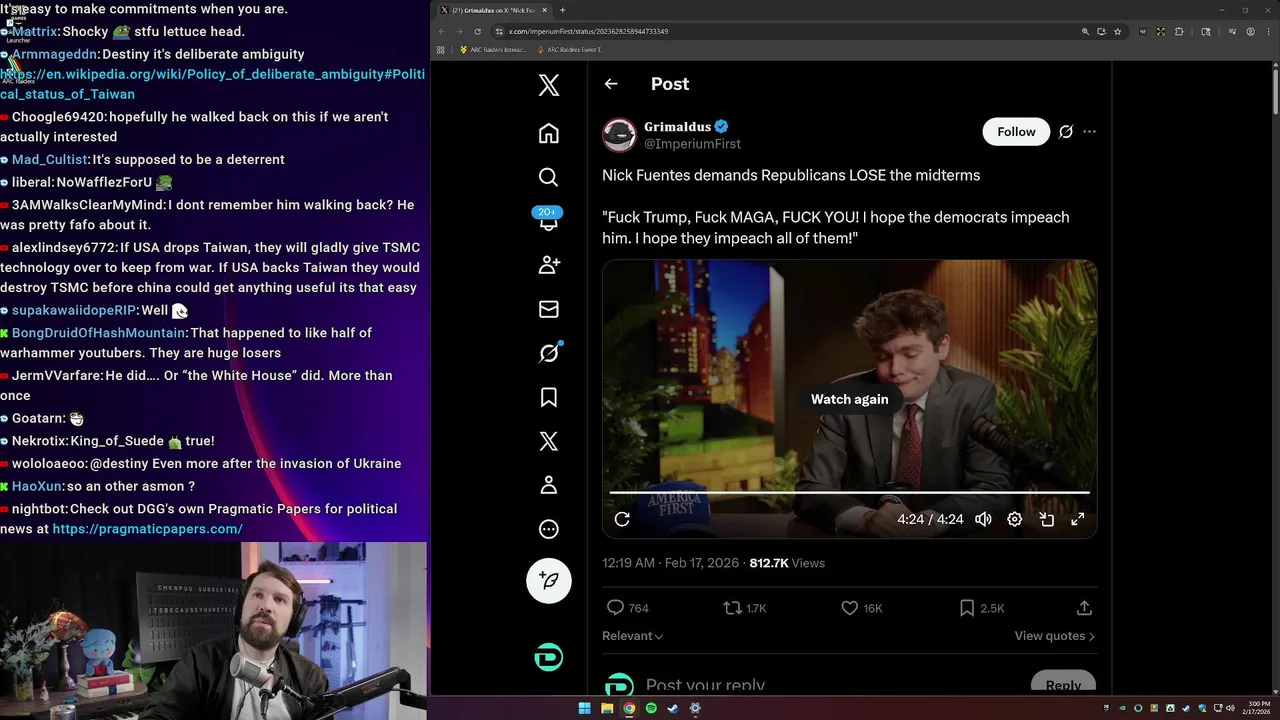The height and width of the screenshot is (720, 1280).
Task: Click the browser back arrow
Action: [x=443, y=32]
